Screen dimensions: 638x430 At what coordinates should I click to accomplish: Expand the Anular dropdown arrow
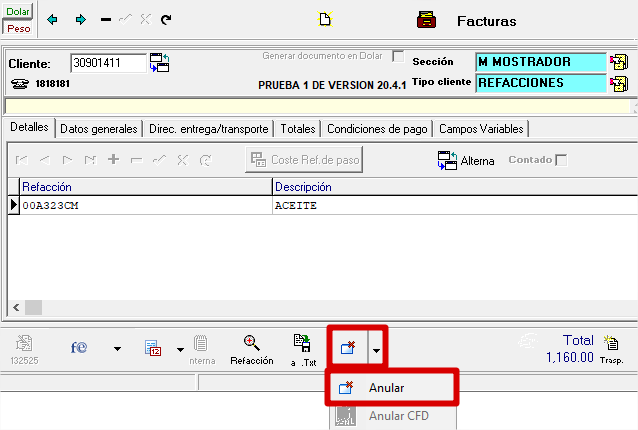pyautogui.click(x=376, y=350)
